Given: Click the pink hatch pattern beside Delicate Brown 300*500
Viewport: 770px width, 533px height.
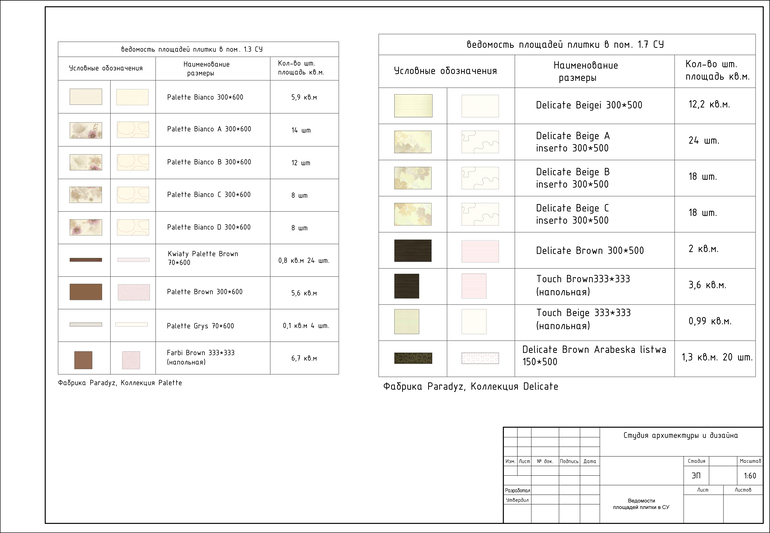Looking at the screenshot, I should (479, 250).
